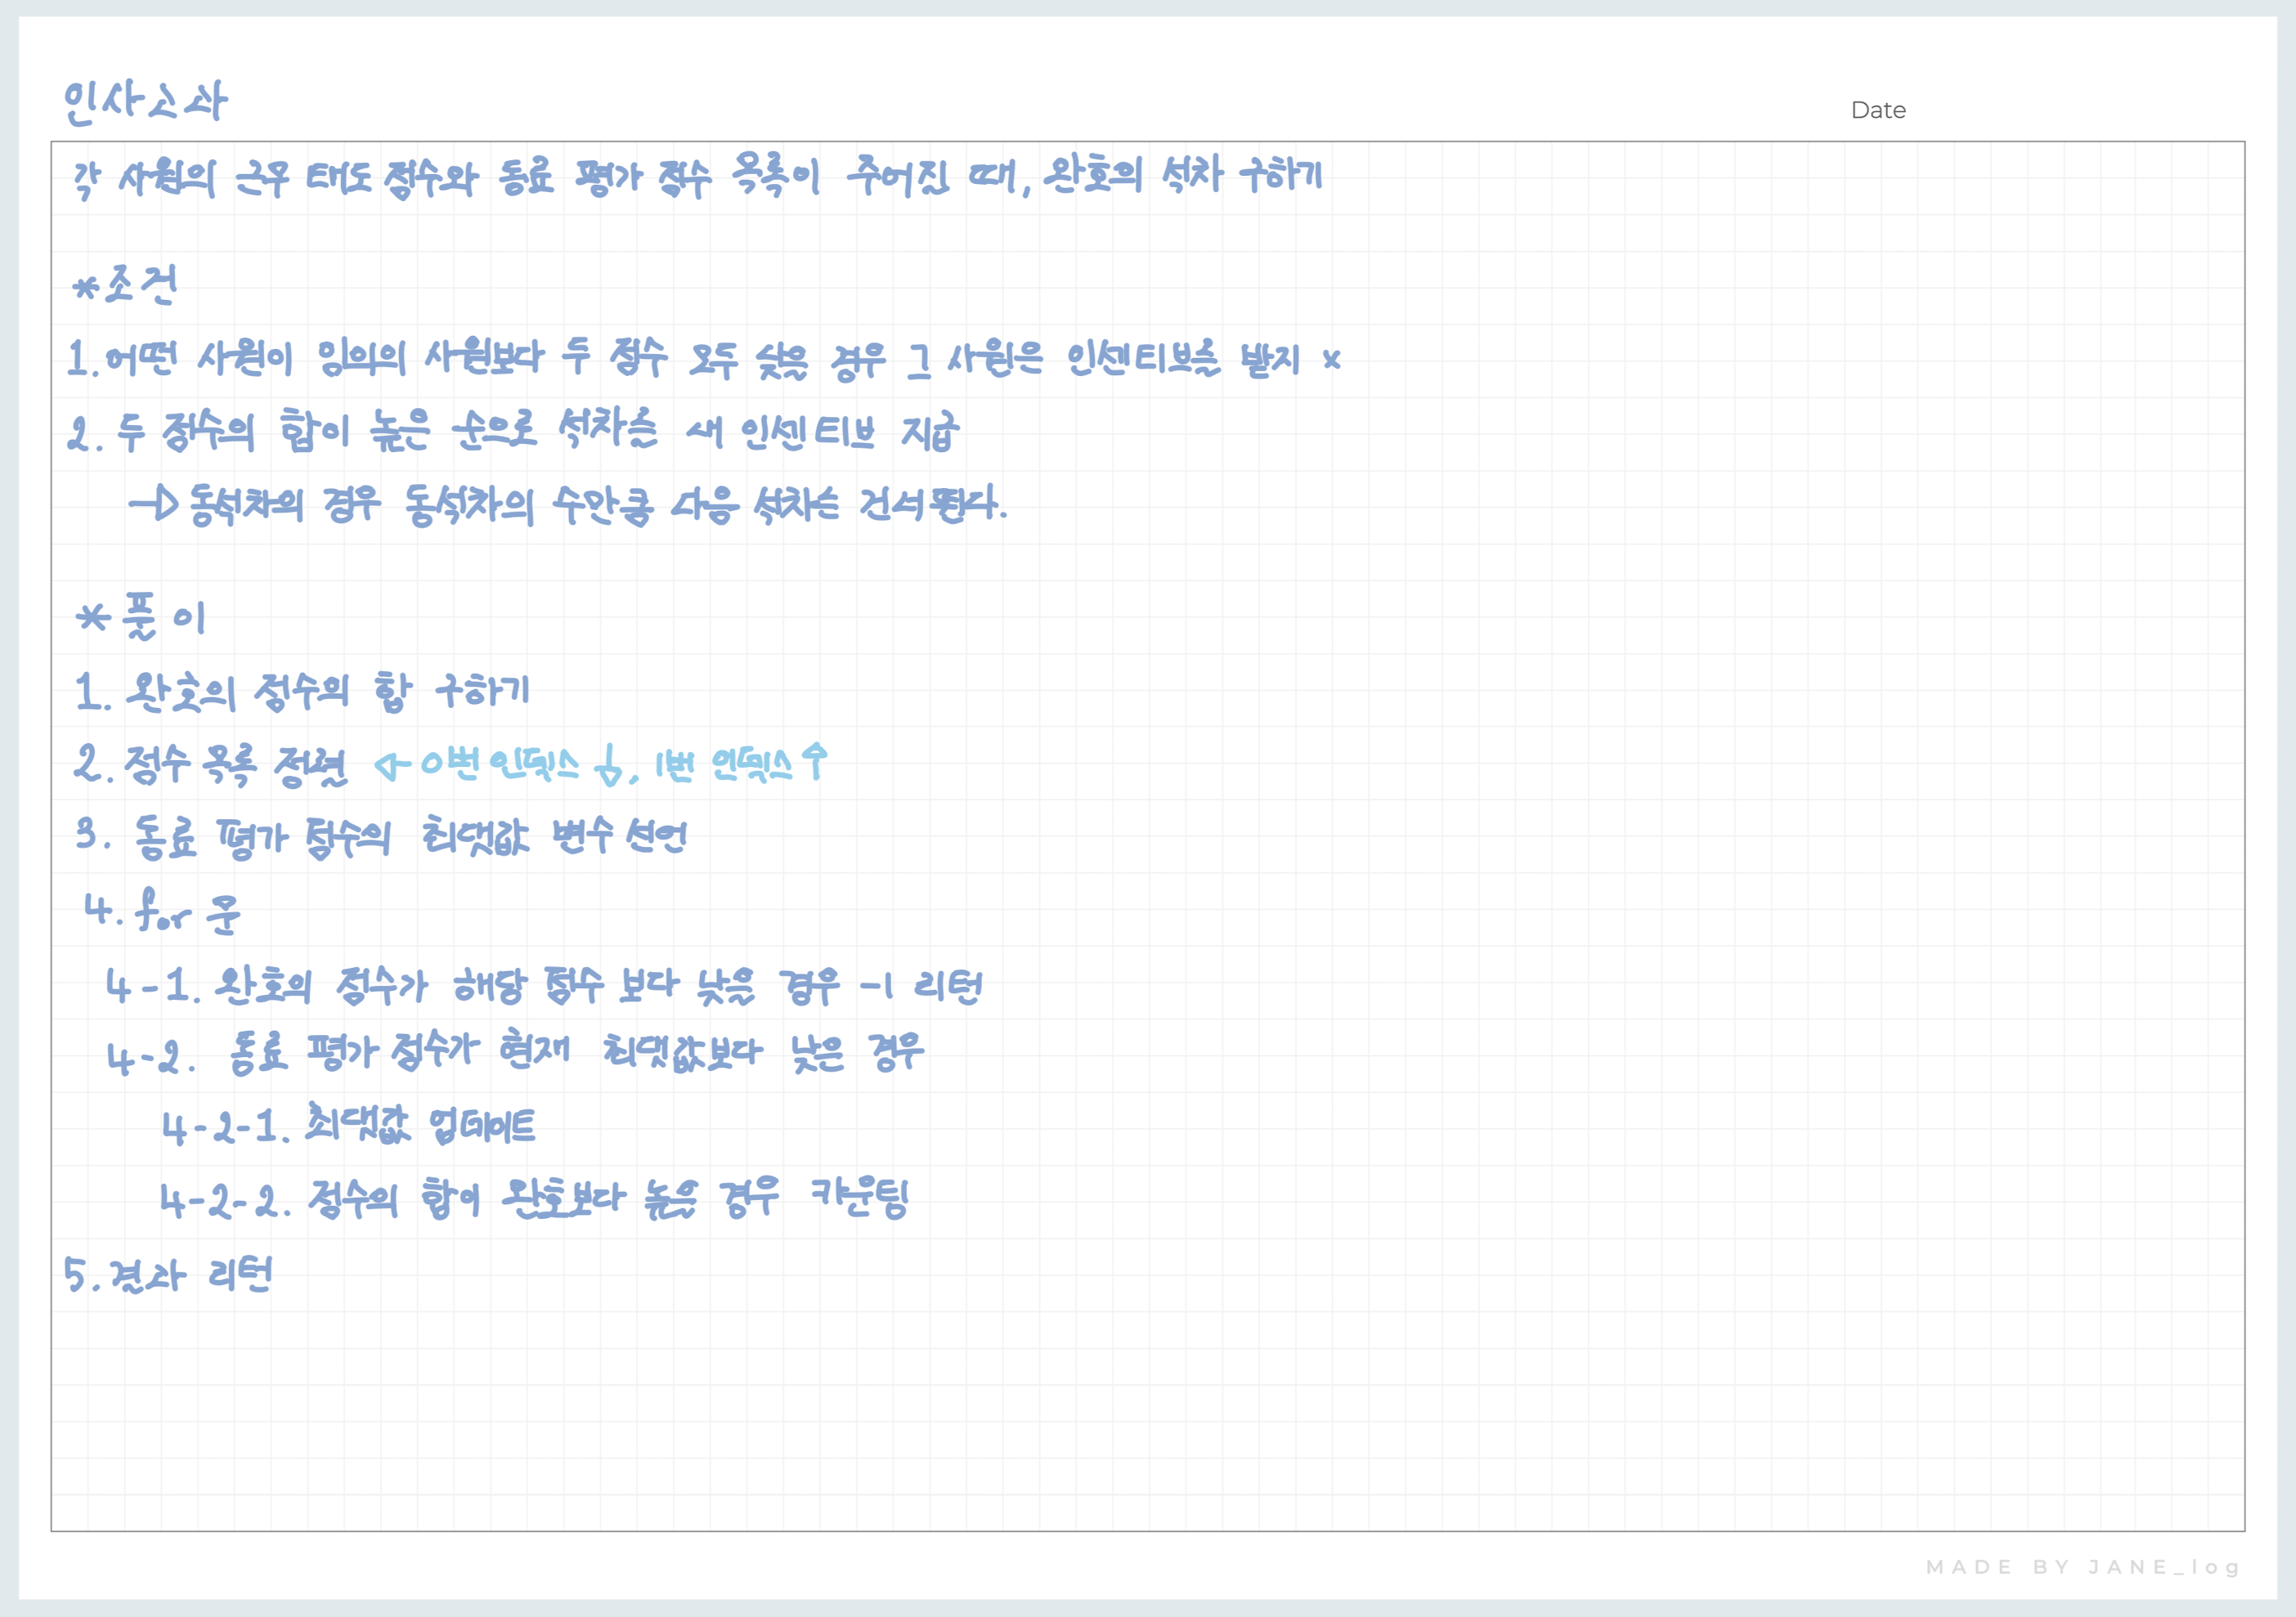Click the asterisk before '조건' heading

click(86, 289)
